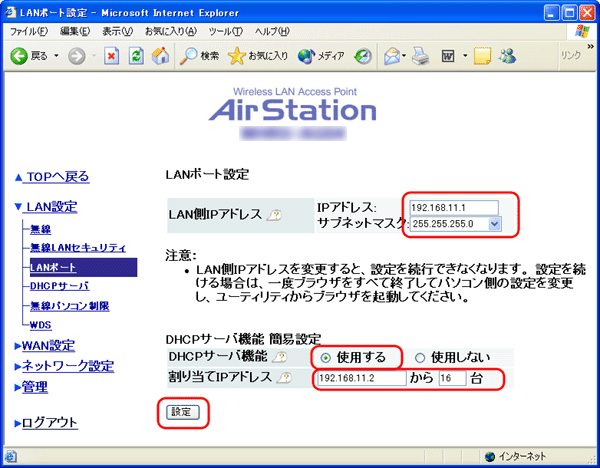
Task: Click the Home icon in toolbar
Action: (x=159, y=56)
